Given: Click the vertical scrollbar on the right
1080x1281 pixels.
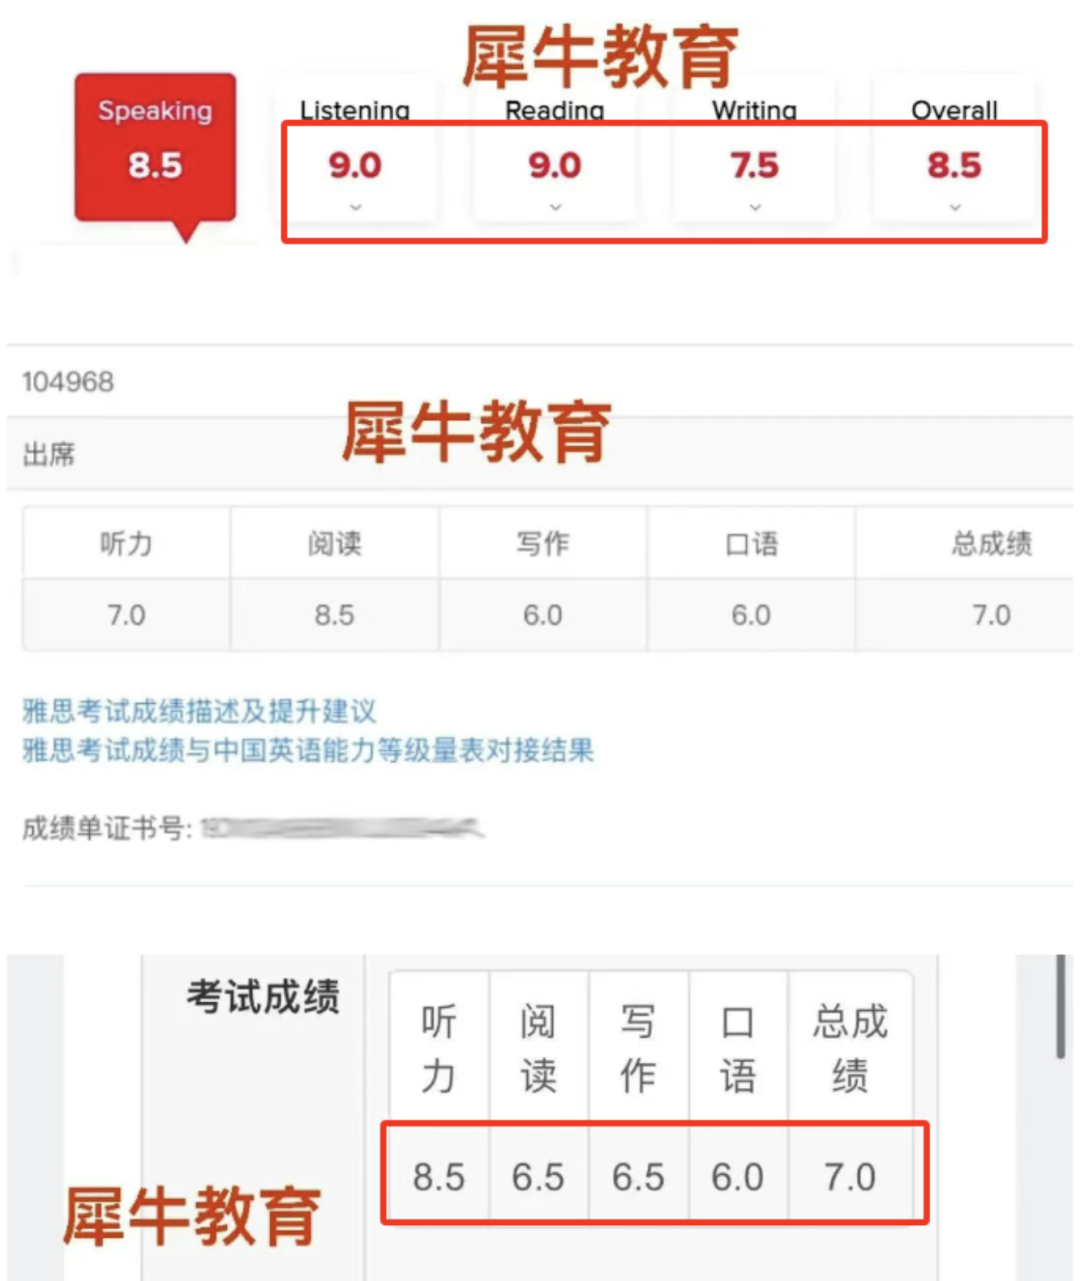Looking at the screenshot, I should (x=1060, y=1006).
